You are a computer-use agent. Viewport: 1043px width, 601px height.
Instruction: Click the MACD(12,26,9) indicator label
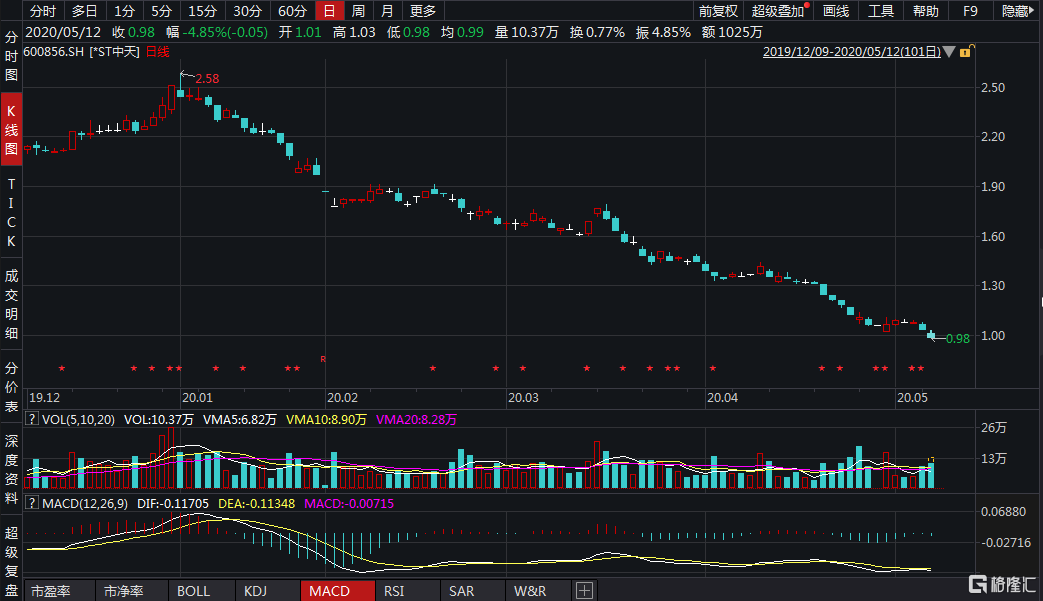point(85,503)
